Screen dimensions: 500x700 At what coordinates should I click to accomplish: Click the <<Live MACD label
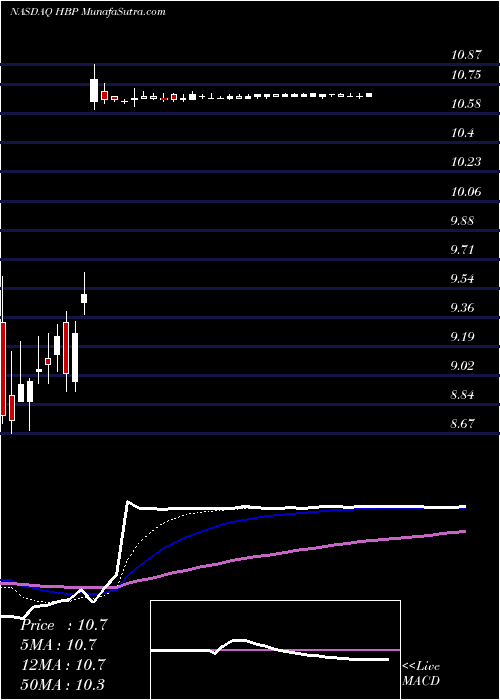pyautogui.click(x=421, y=674)
